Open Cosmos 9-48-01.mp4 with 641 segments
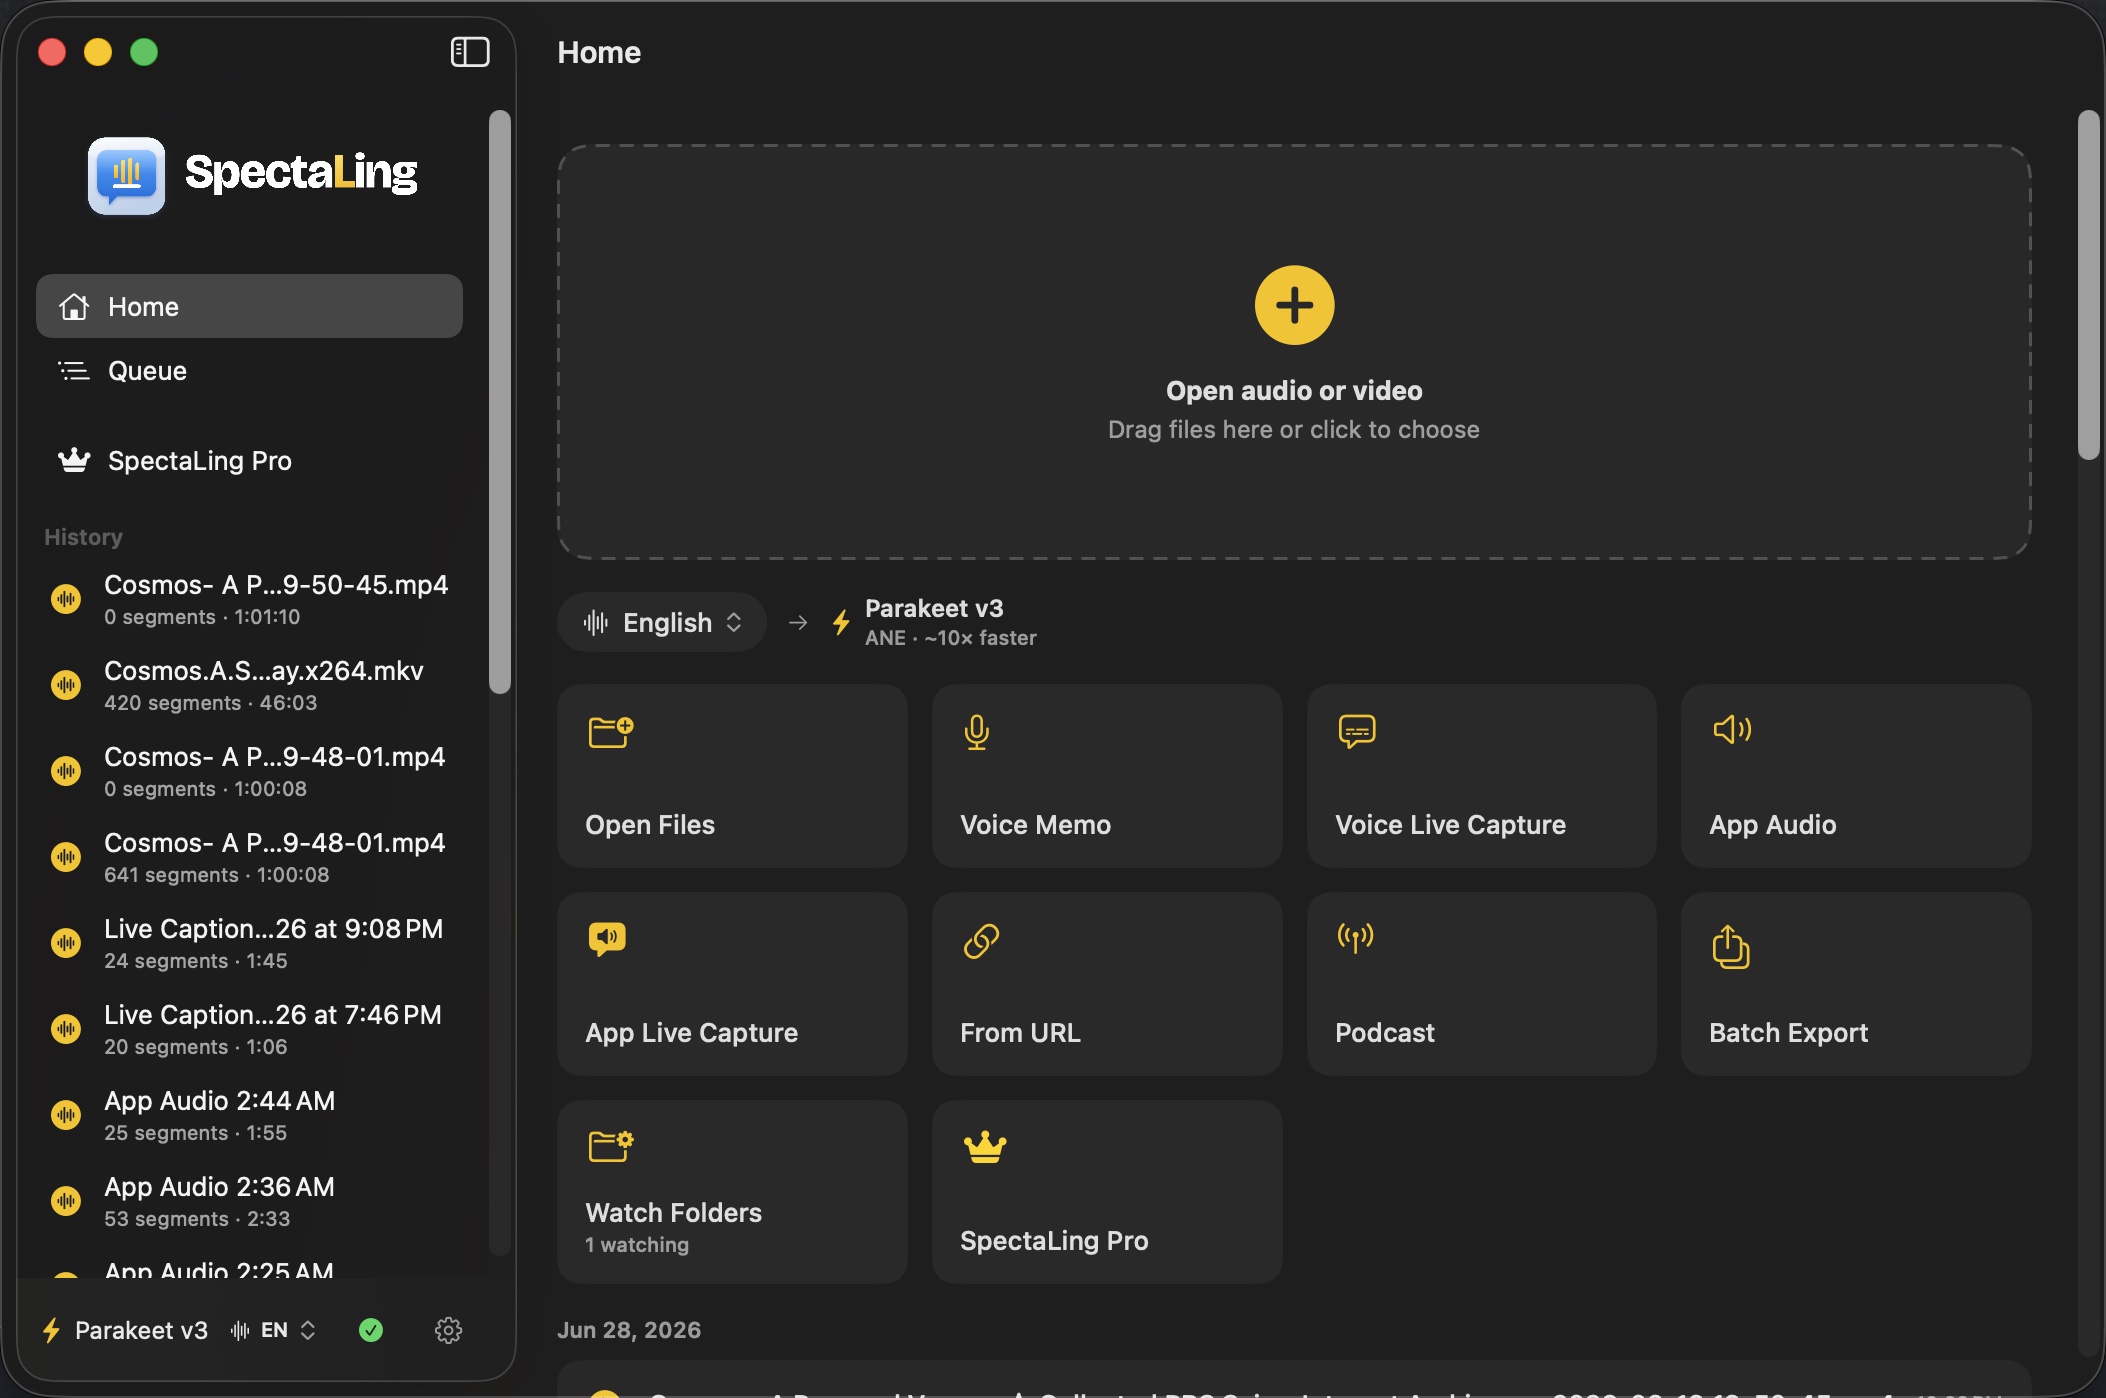Screen dimensions: 2106x1398 pos(249,857)
